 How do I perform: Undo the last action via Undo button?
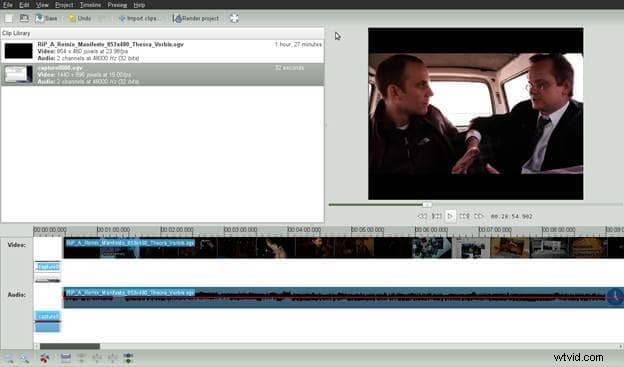click(80, 18)
